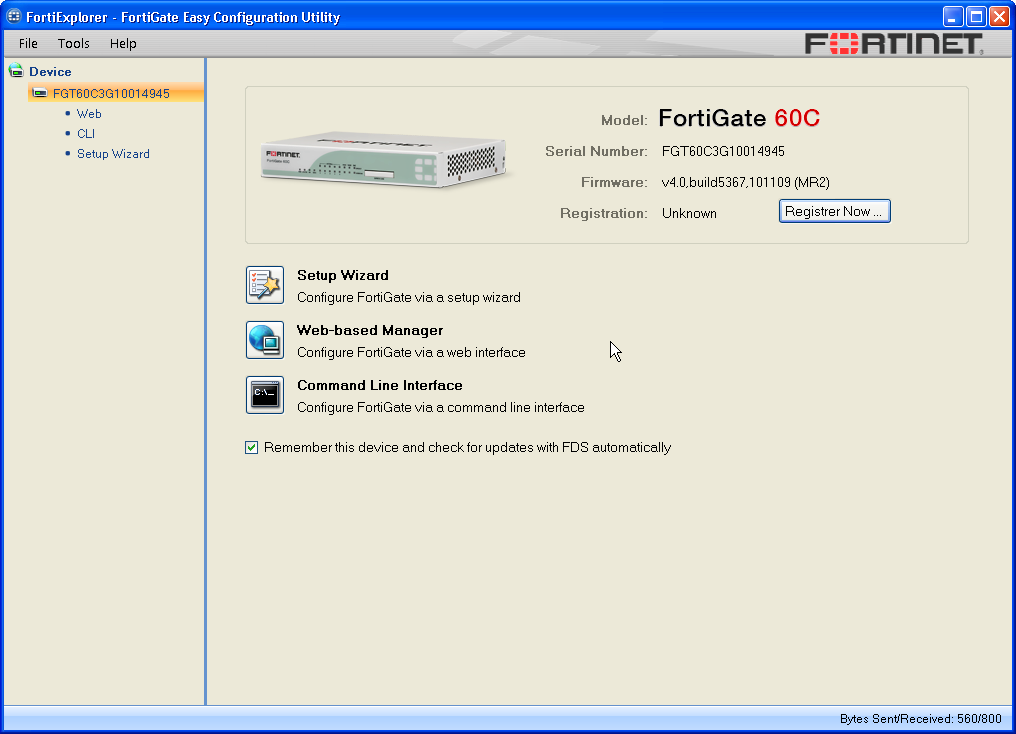This screenshot has width=1016, height=734.
Task: Click firmware version v4.0,build5367,101109 (MR2)
Action: click(x=745, y=183)
